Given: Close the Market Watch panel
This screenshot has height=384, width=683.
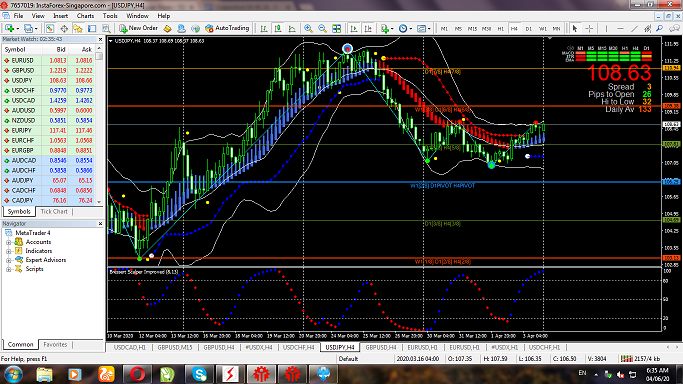Looking at the screenshot, I should coord(100,39).
